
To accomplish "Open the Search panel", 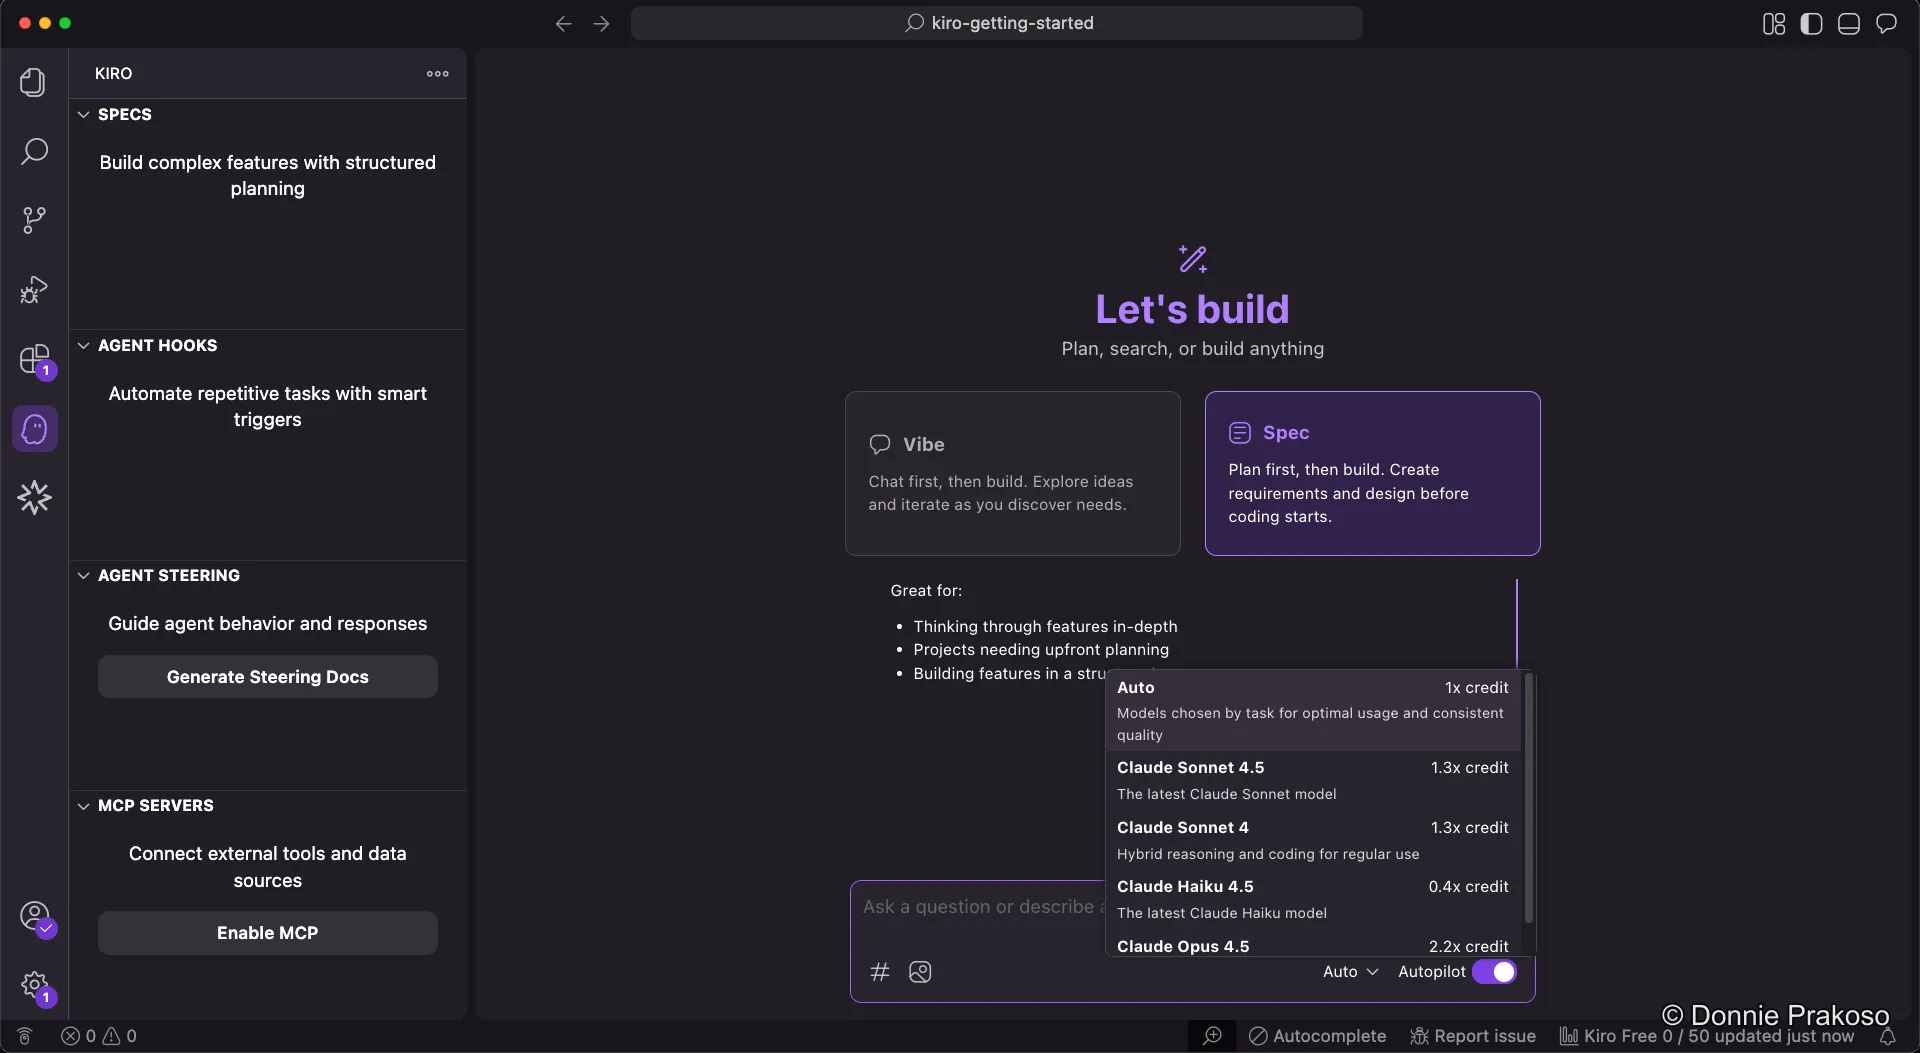I will coord(33,151).
